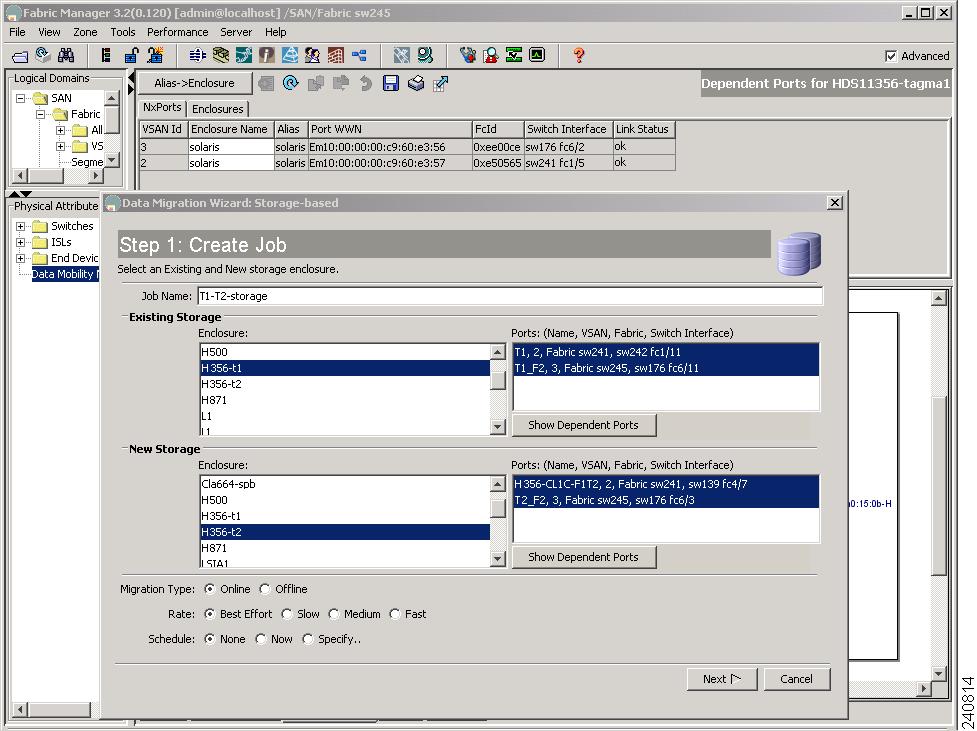The height and width of the screenshot is (731, 977).
Task: Click the two-people users toolbar icon
Action: click(x=313, y=55)
